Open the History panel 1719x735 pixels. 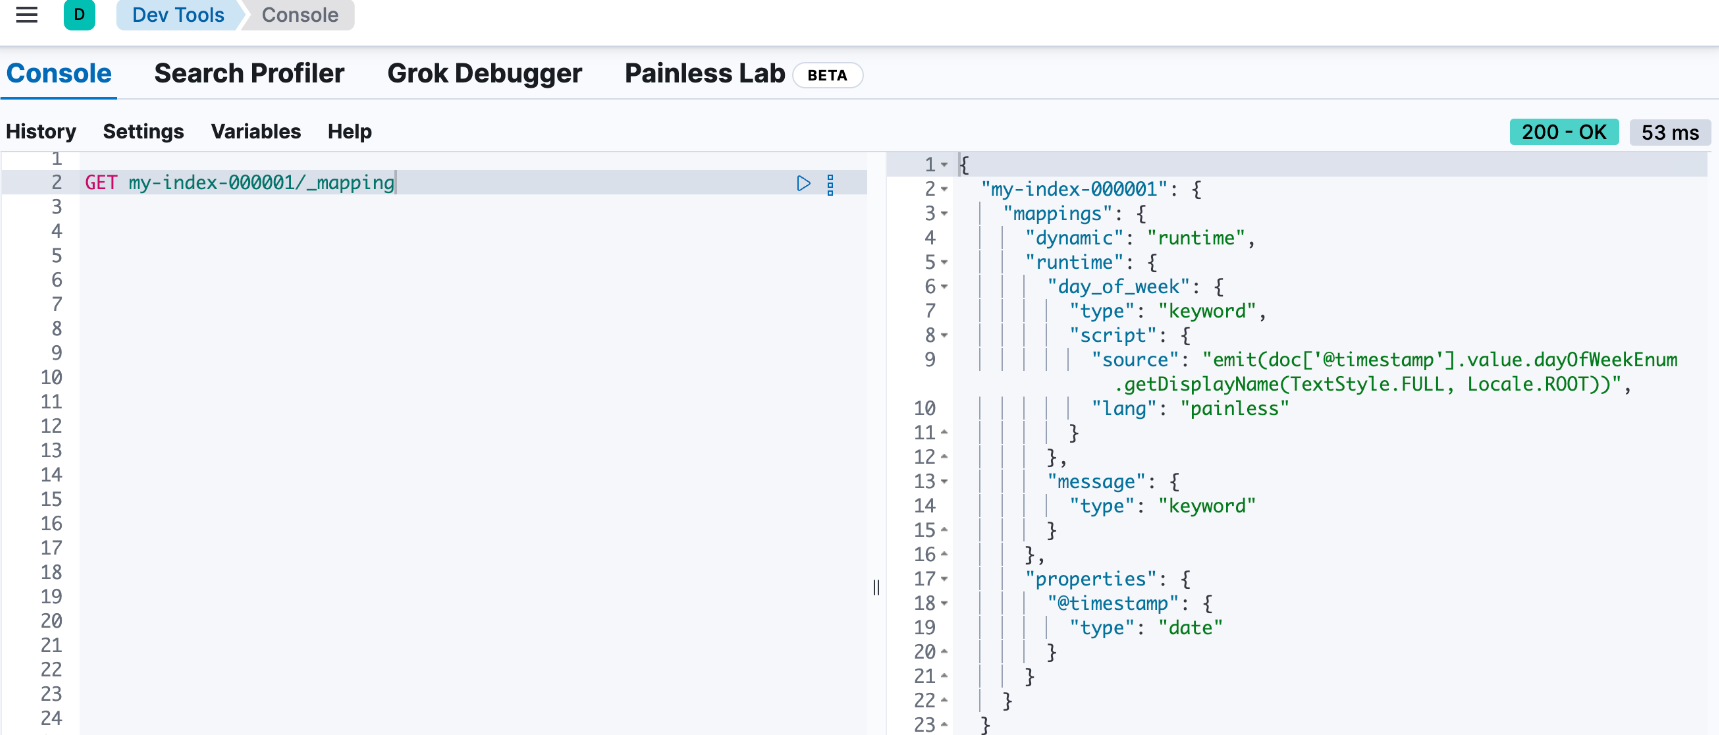pos(41,132)
